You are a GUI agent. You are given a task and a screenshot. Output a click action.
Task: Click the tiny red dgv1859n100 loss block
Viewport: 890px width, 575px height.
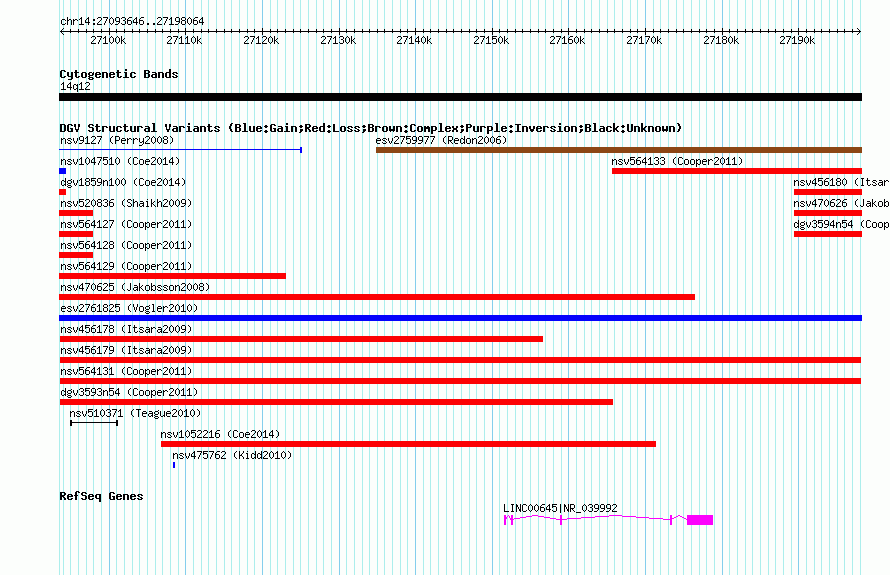(x=62, y=192)
